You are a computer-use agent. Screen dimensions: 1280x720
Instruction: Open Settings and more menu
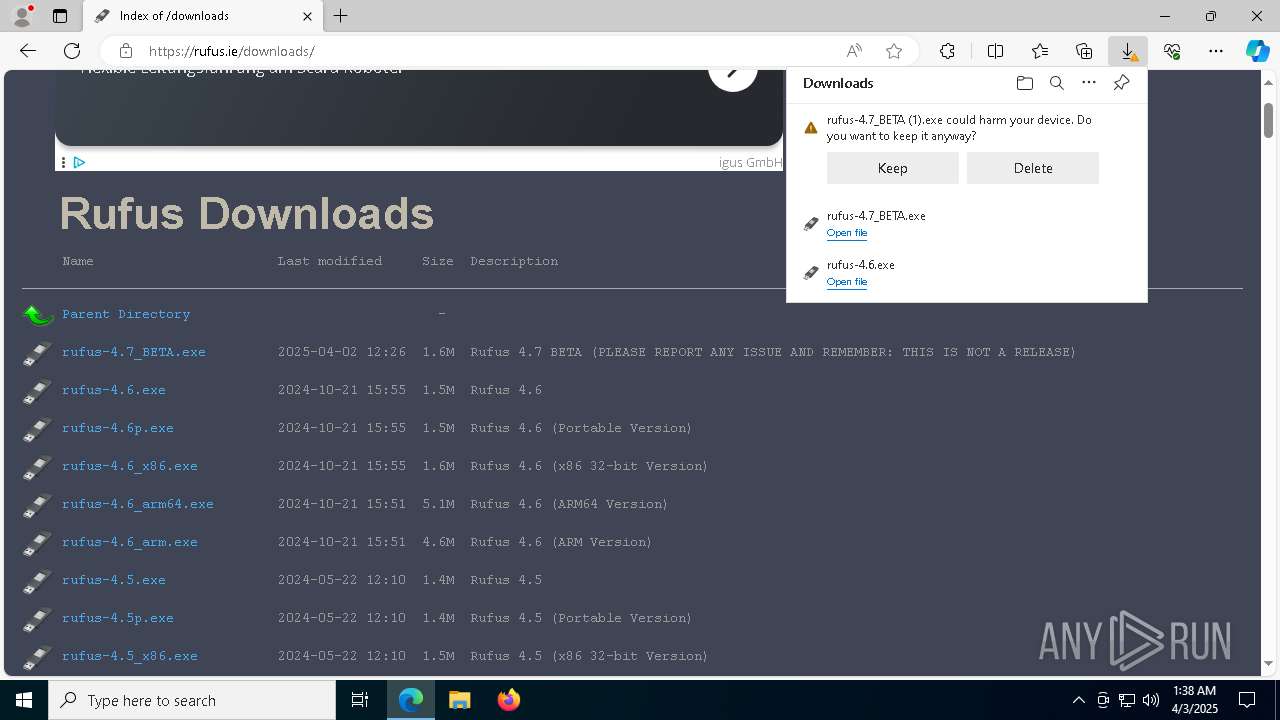pos(1216,51)
